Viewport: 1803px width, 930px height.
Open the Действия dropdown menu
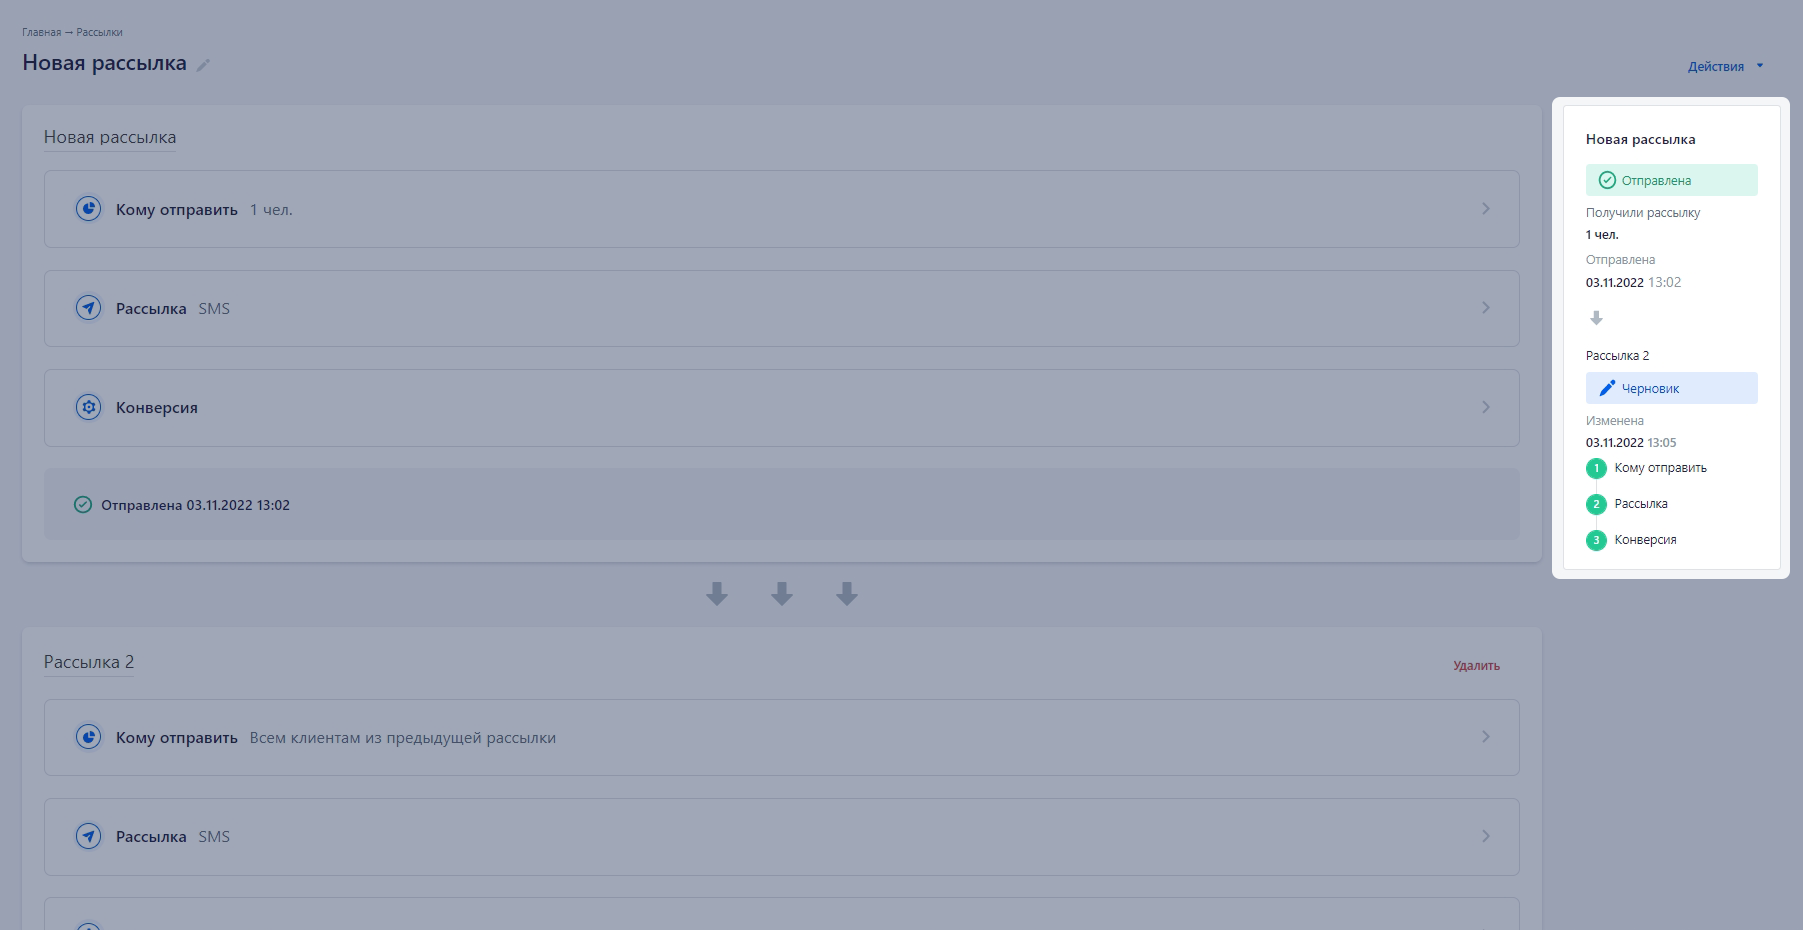1726,66
